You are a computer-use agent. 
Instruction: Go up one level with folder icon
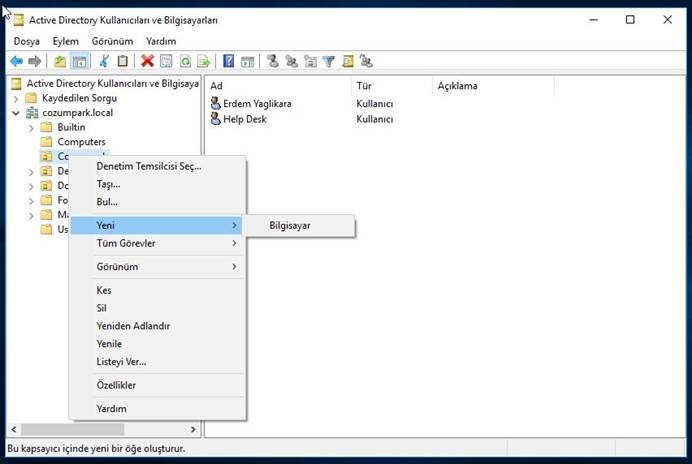click(60, 61)
